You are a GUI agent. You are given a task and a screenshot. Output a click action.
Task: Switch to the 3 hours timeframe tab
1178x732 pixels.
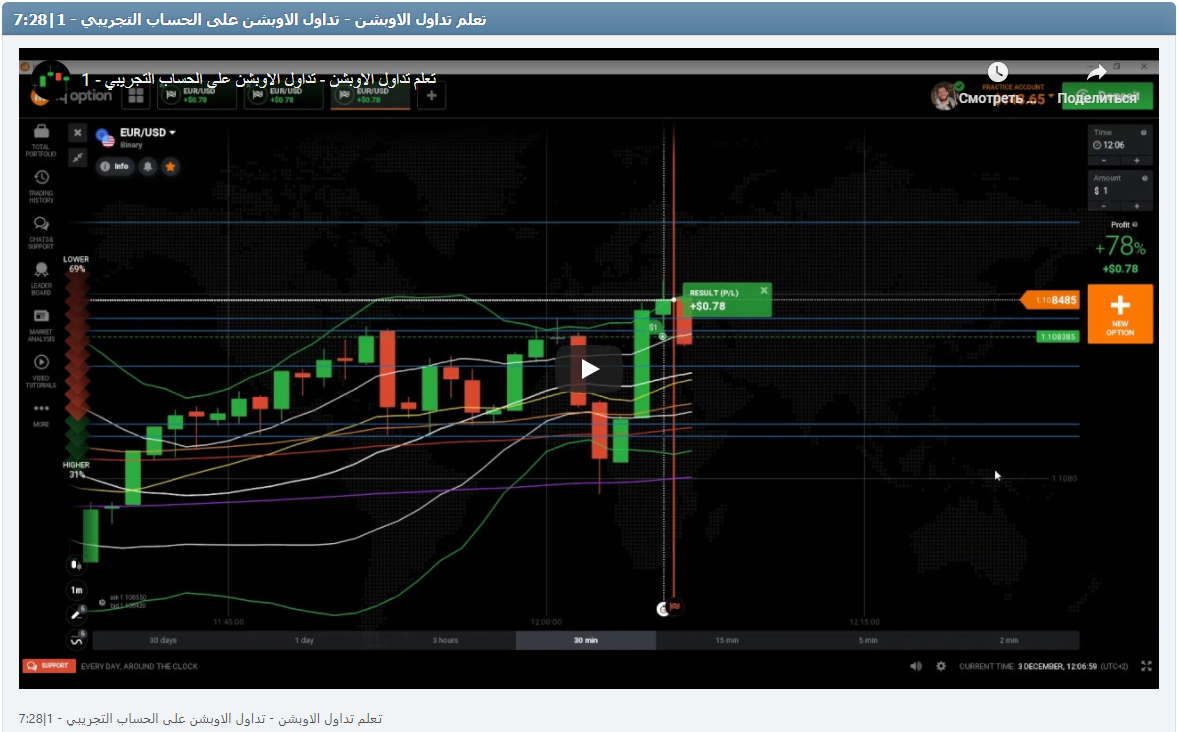point(445,640)
